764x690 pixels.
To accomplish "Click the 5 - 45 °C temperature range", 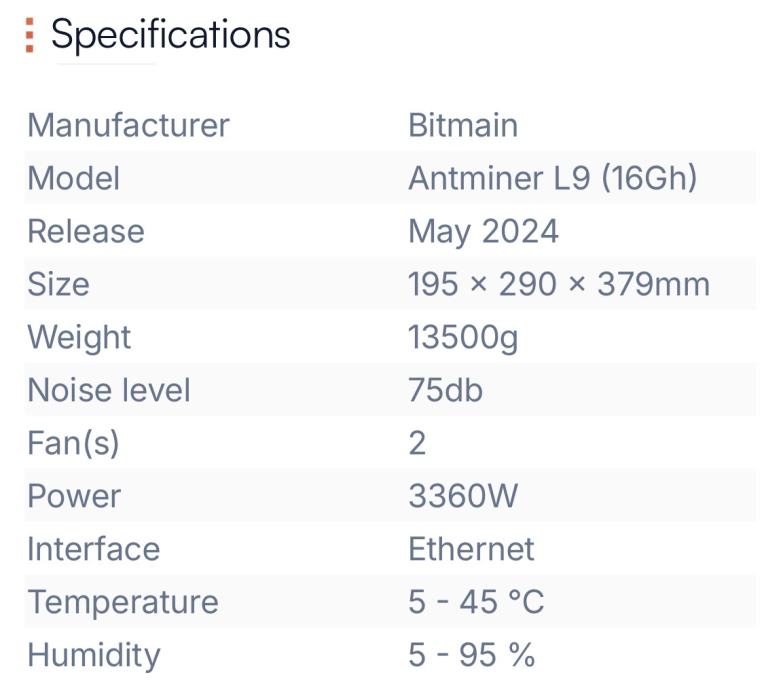I will (475, 602).
